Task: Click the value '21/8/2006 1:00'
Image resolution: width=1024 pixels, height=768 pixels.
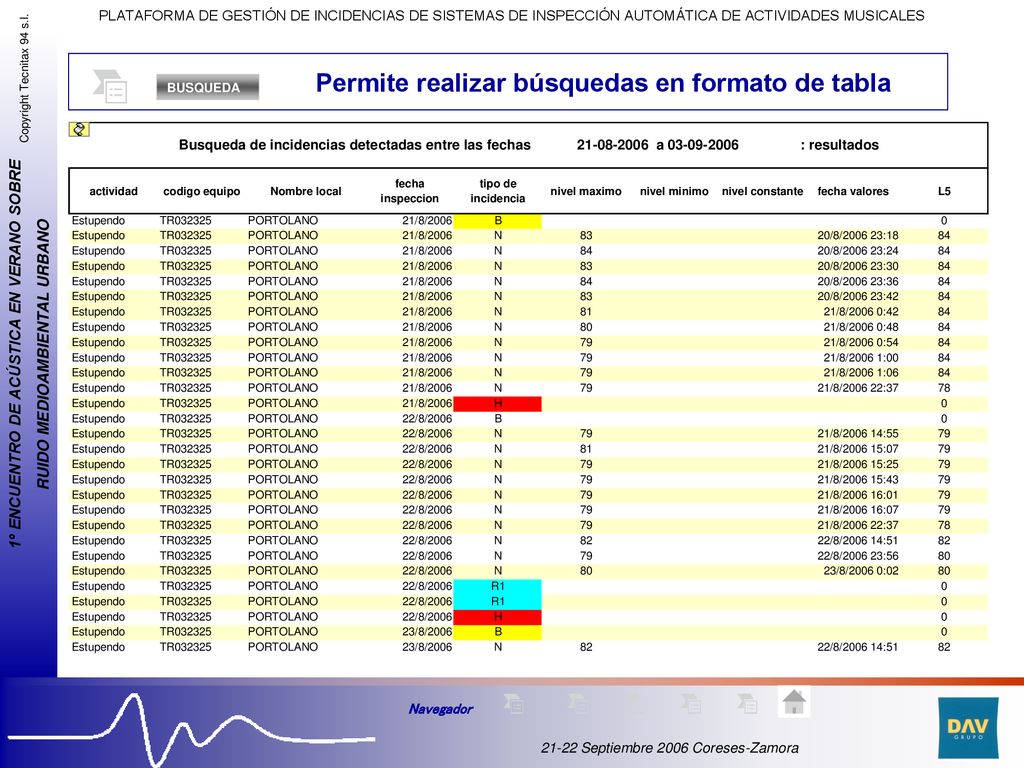Action: tap(861, 358)
